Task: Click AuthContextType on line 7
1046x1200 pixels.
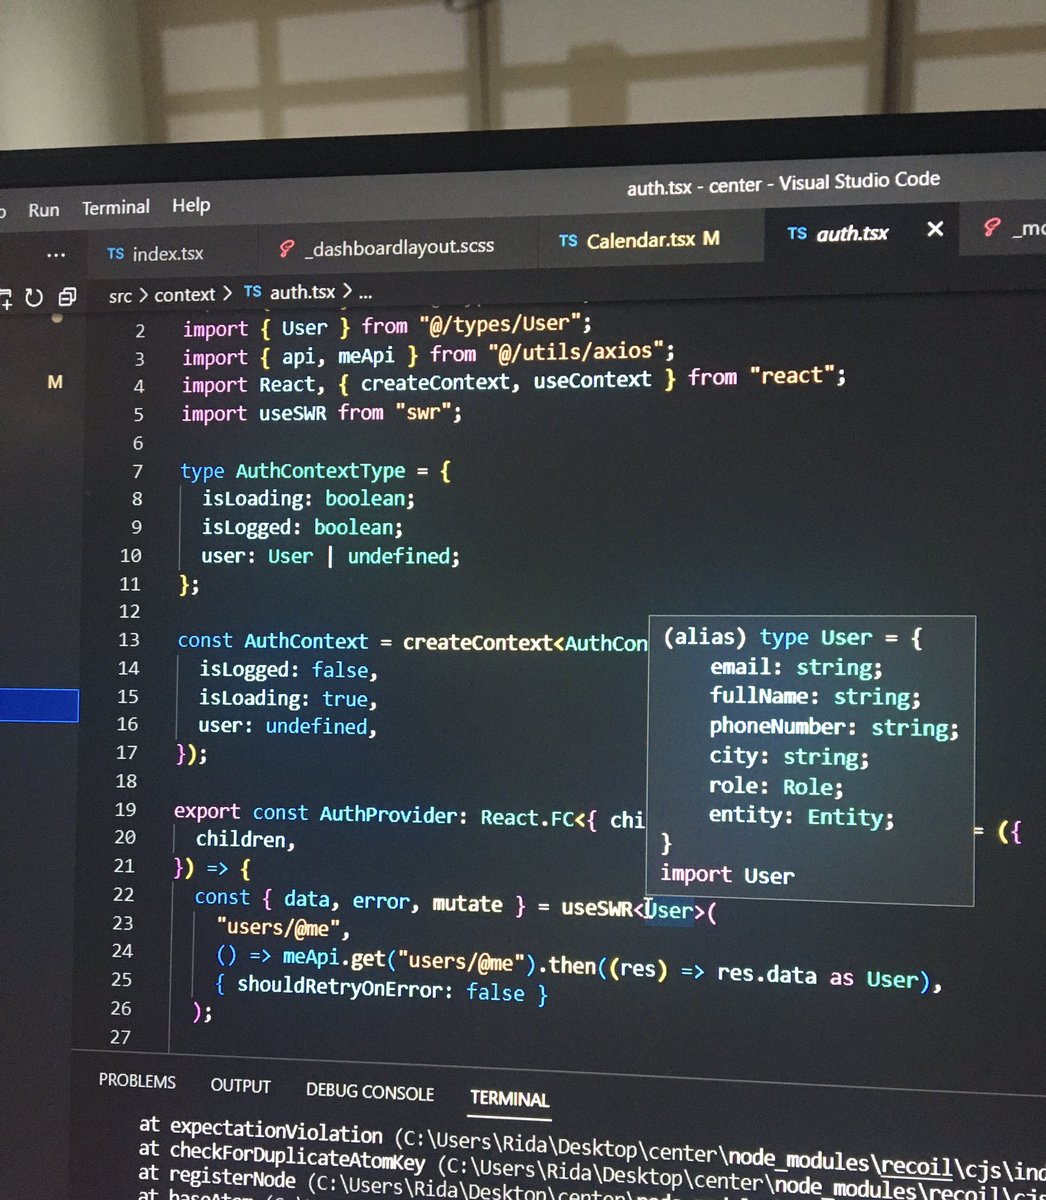Action: pos(320,470)
